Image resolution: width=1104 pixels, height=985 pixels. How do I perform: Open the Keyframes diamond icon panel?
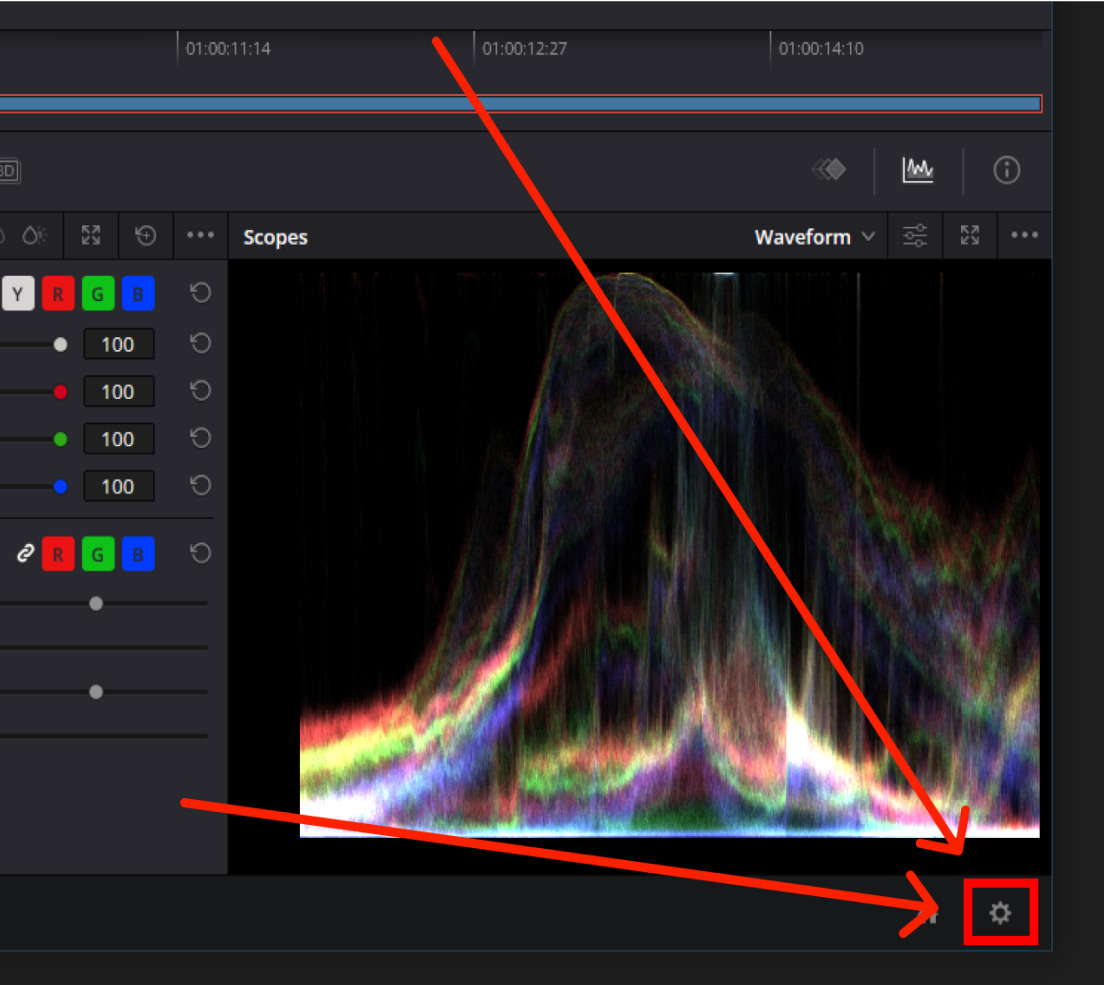tap(828, 171)
